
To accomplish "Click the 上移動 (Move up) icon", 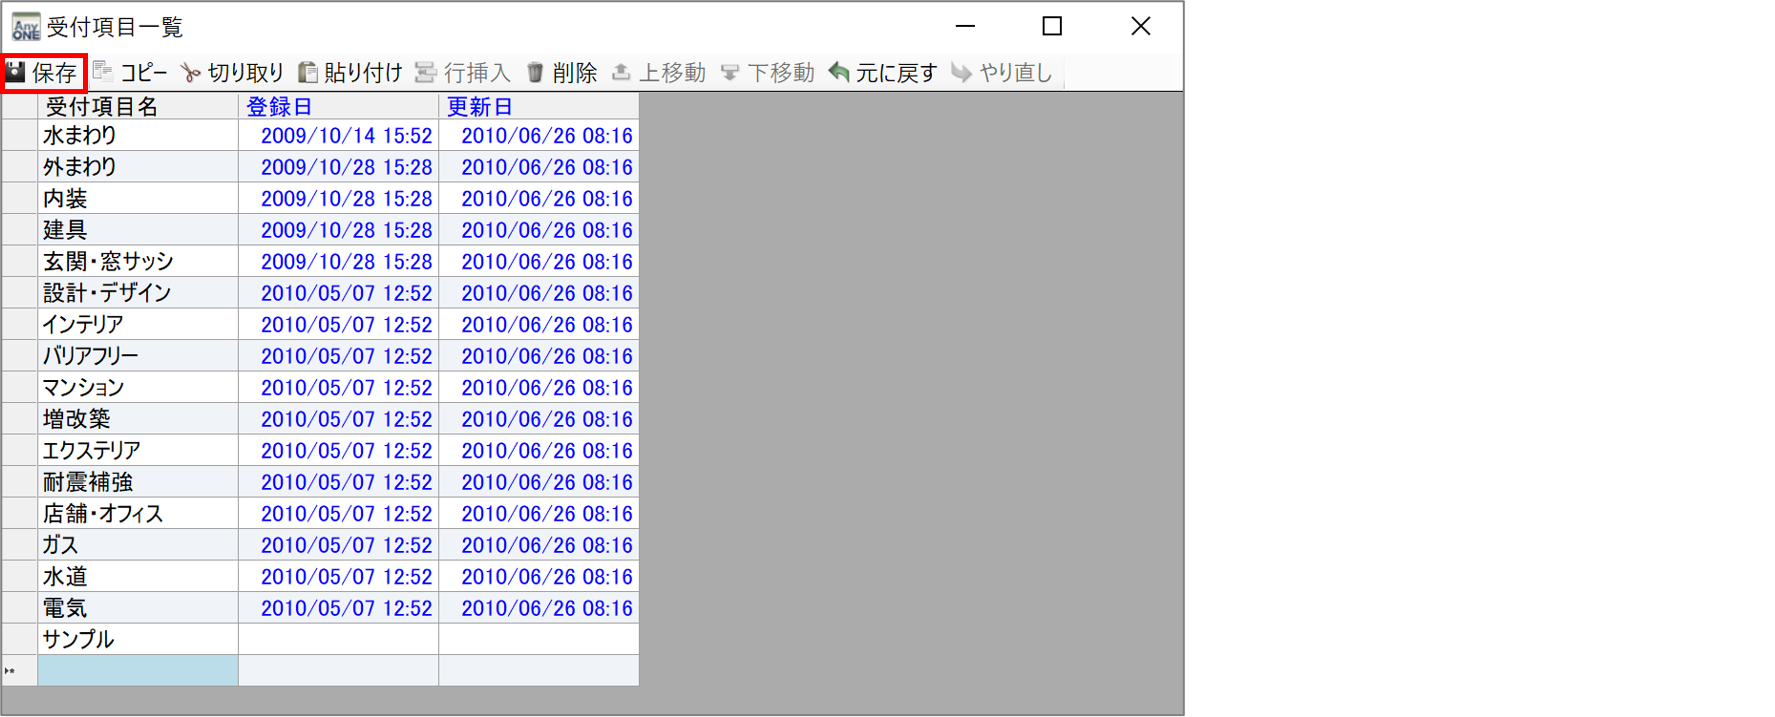I will pyautogui.click(x=621, y=72).
